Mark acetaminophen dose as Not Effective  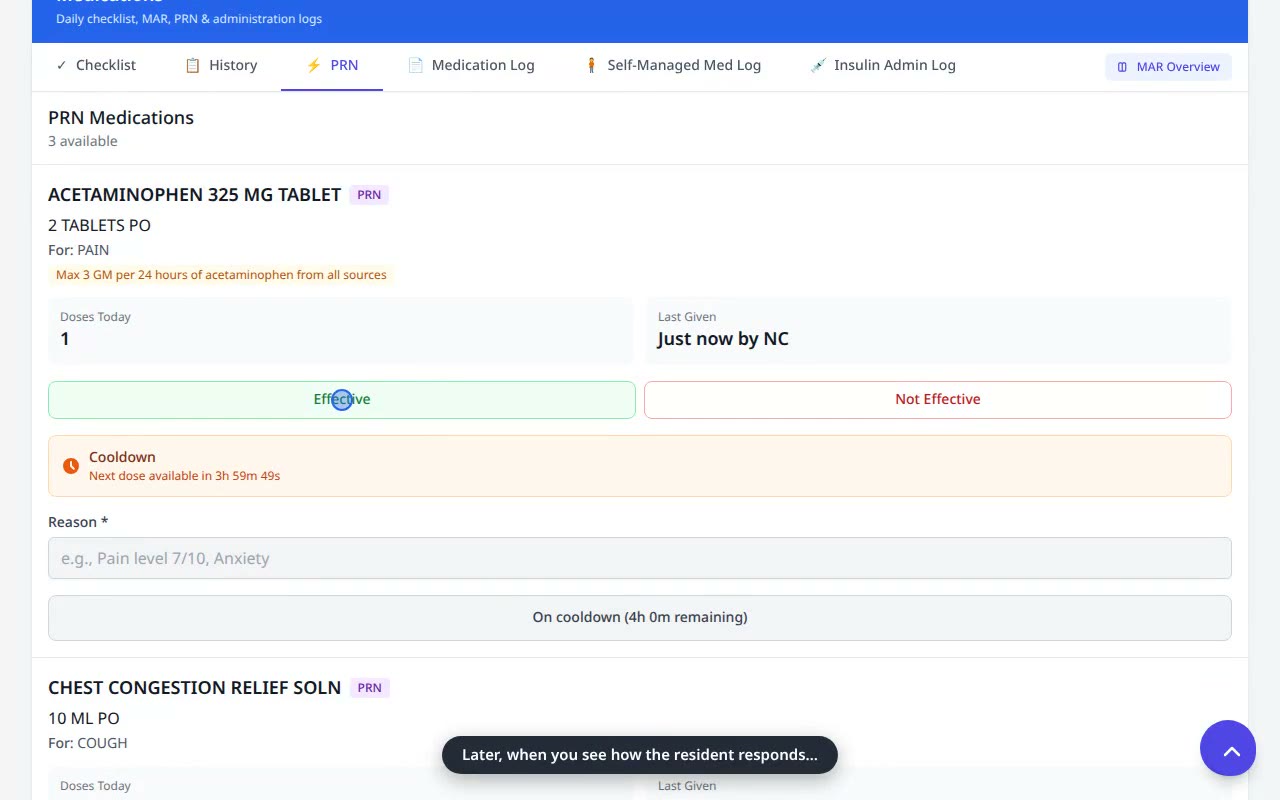[x=937, y=399]
